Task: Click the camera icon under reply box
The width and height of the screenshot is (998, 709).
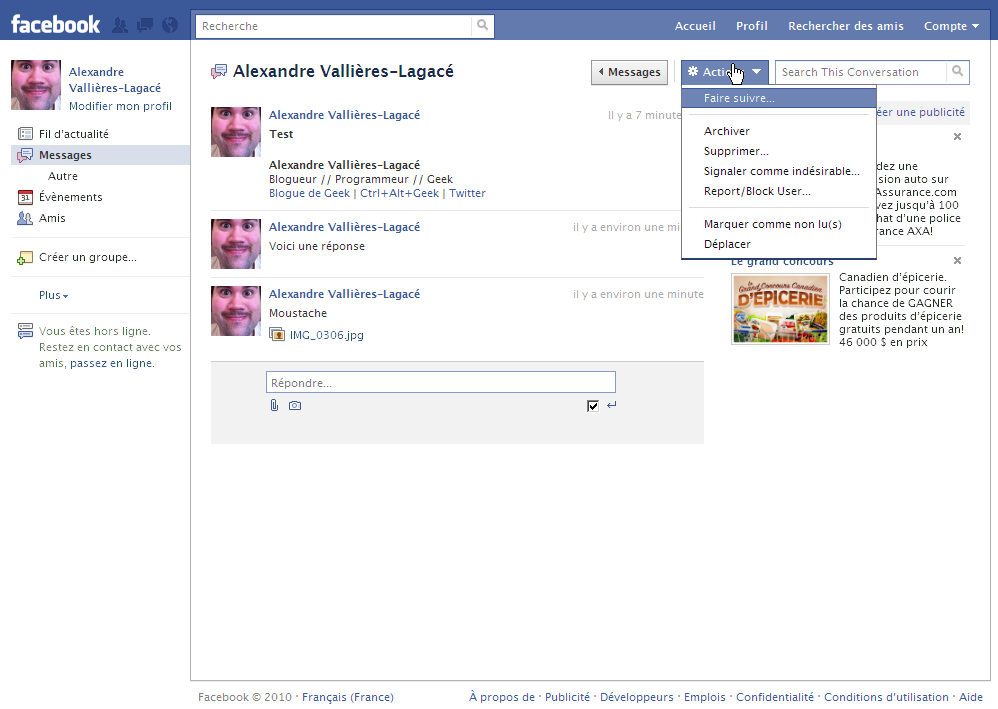Action: 295,405
